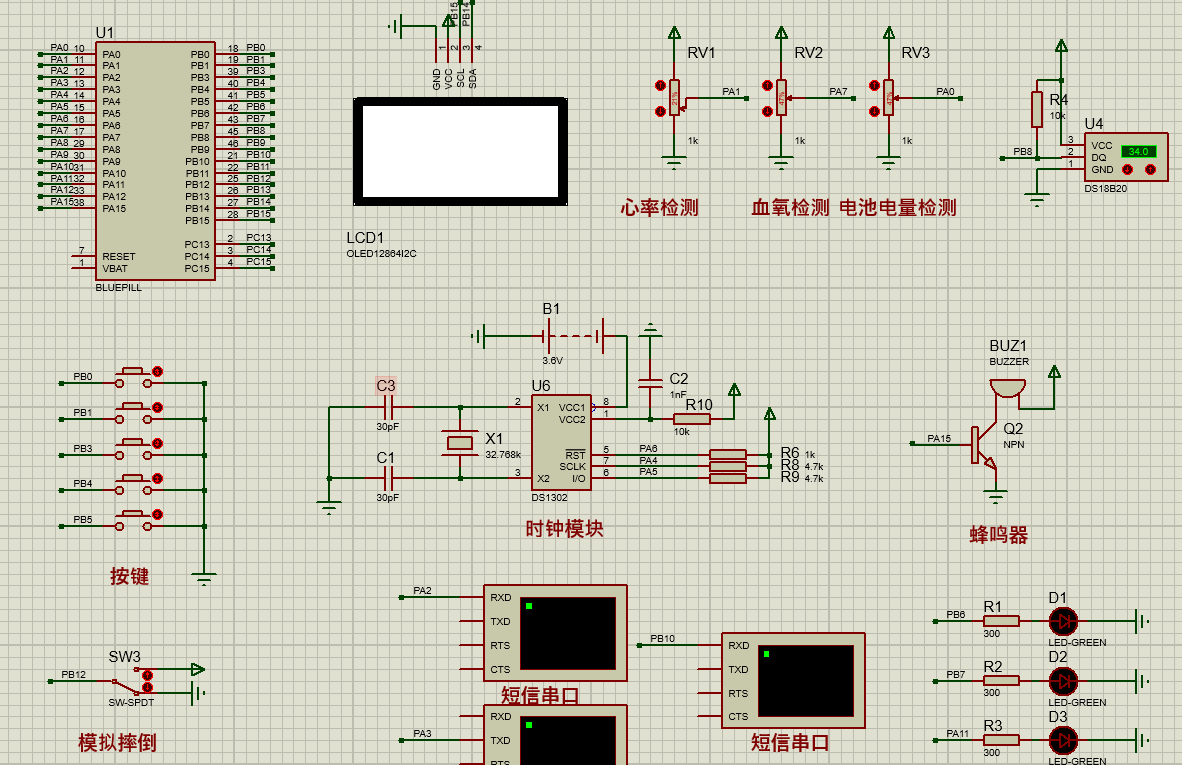1182x765 pixels.
Task: Click the 时钟模块 label
Action: pos(565,529)
